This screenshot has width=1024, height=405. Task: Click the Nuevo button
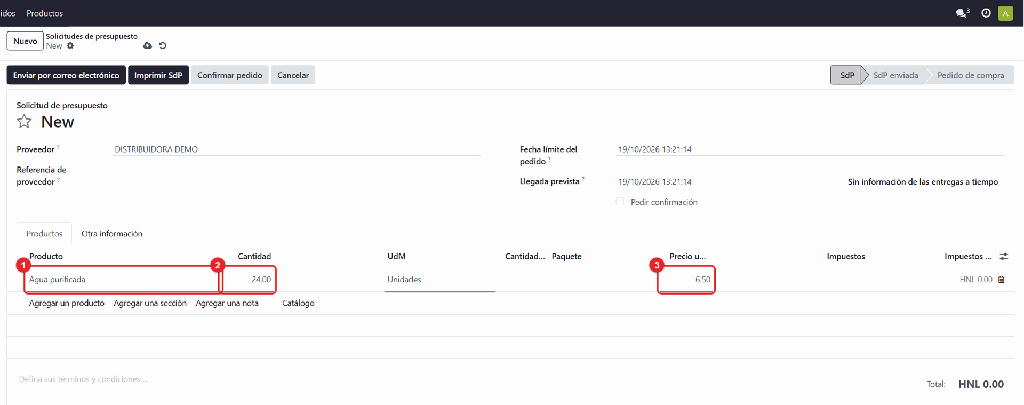25,41
